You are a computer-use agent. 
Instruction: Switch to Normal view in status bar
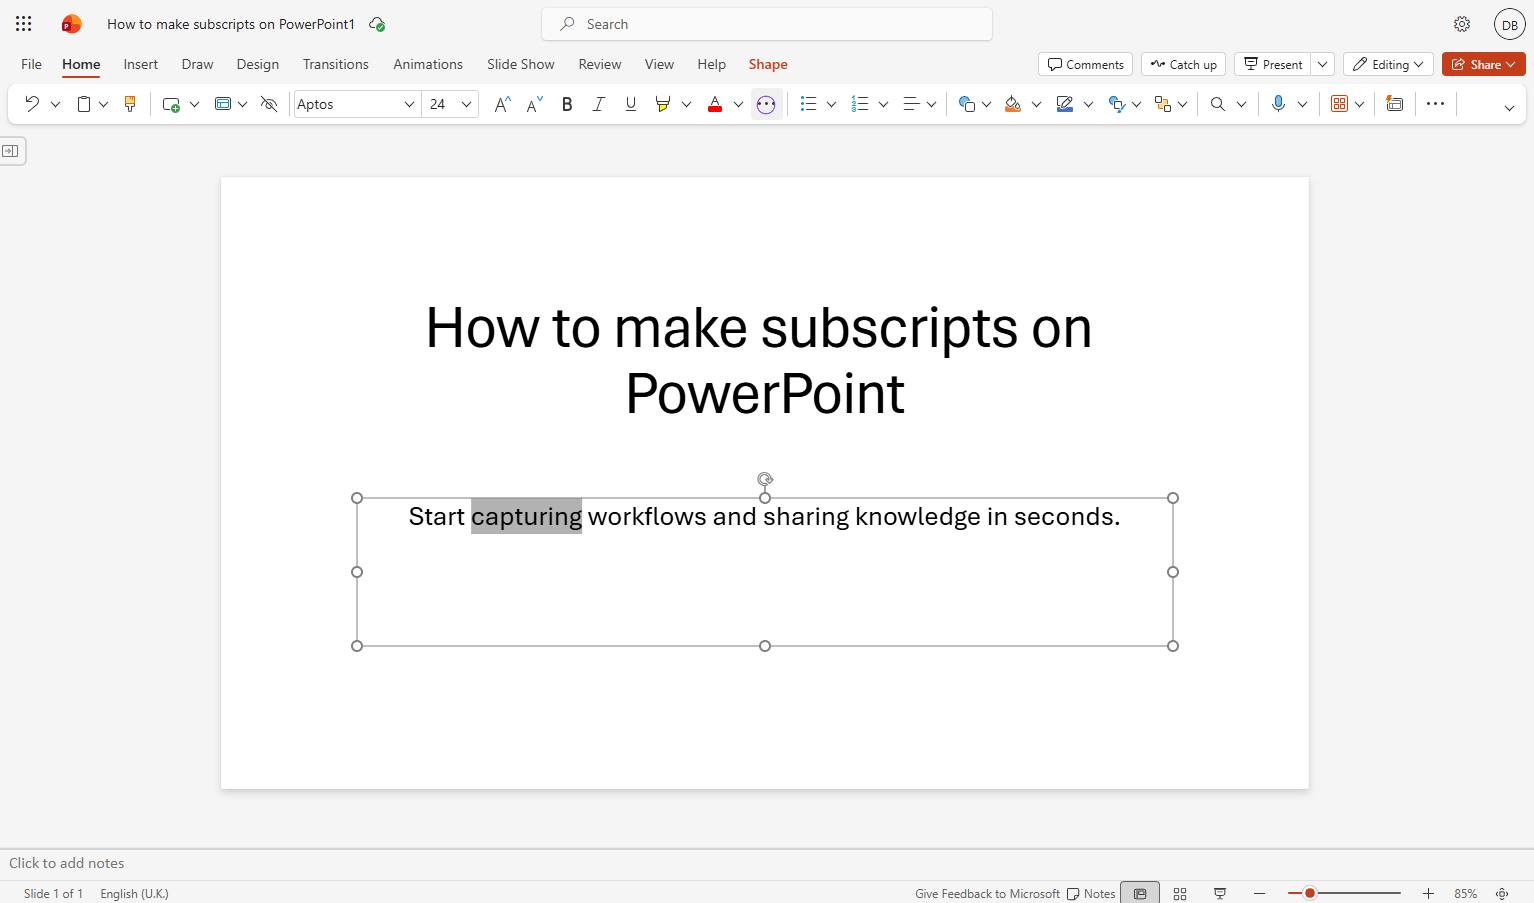tap(1140, 893)
